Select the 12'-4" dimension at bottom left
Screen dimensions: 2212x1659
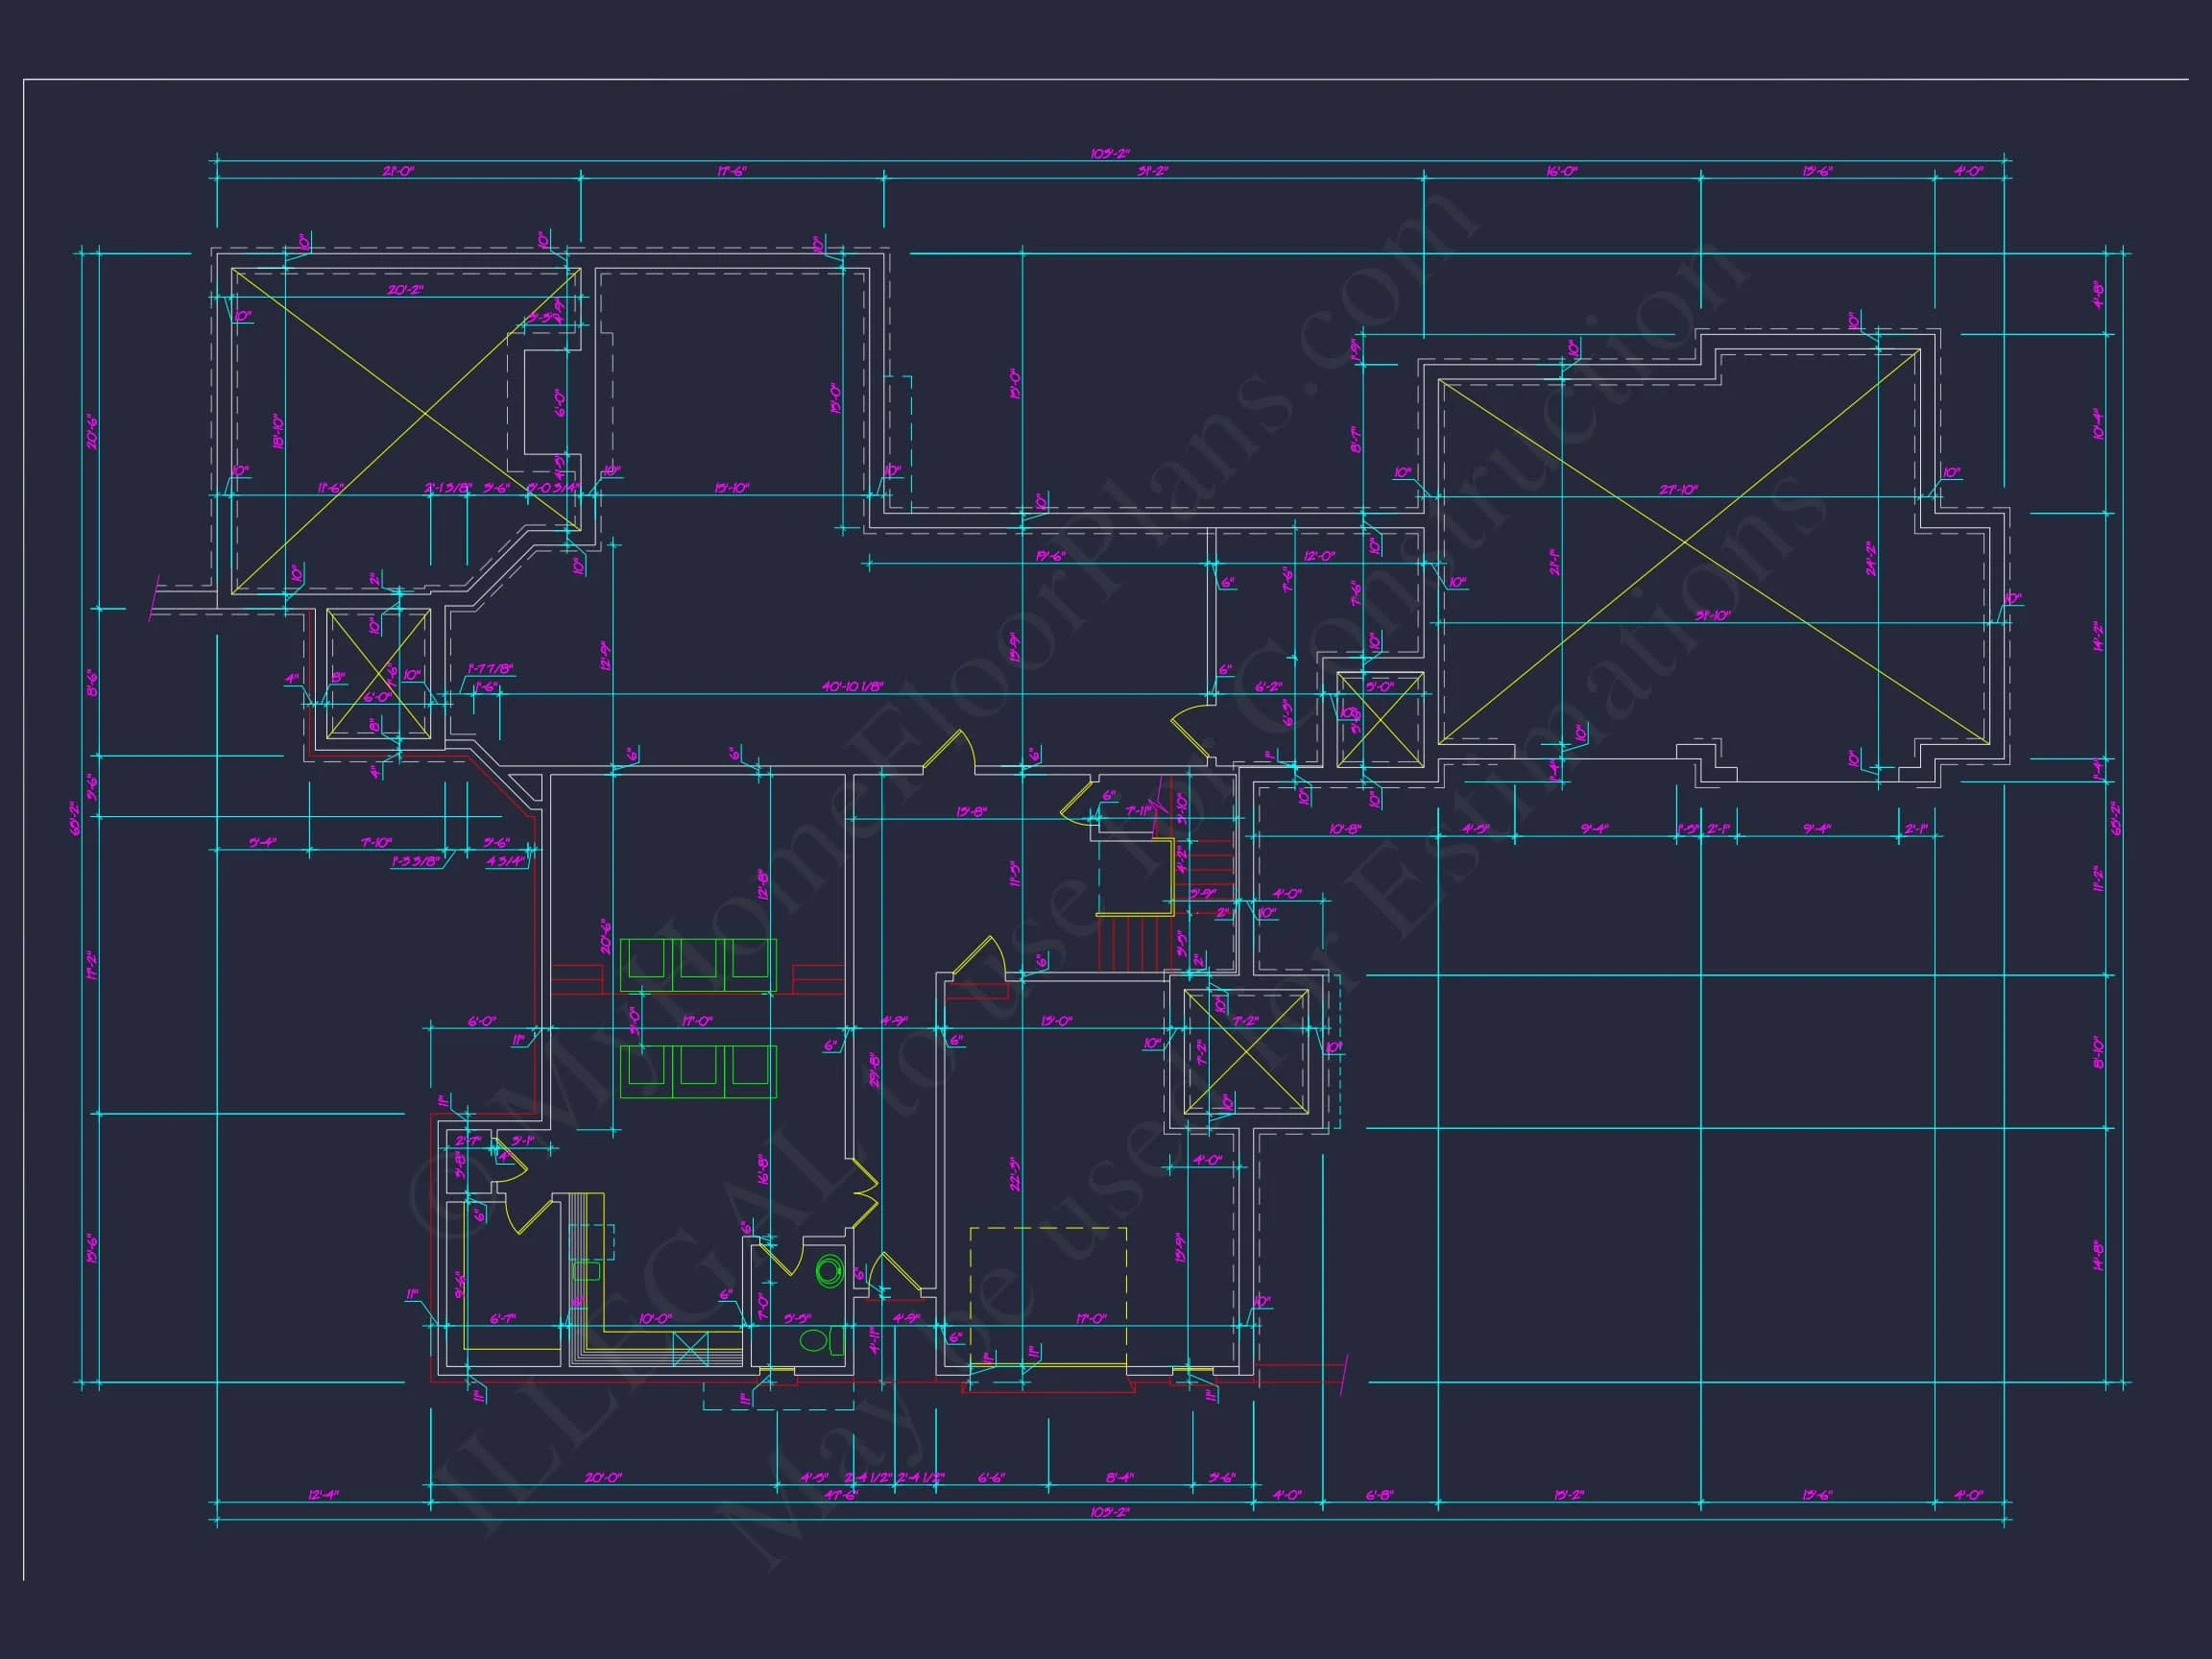[322, 1495]
